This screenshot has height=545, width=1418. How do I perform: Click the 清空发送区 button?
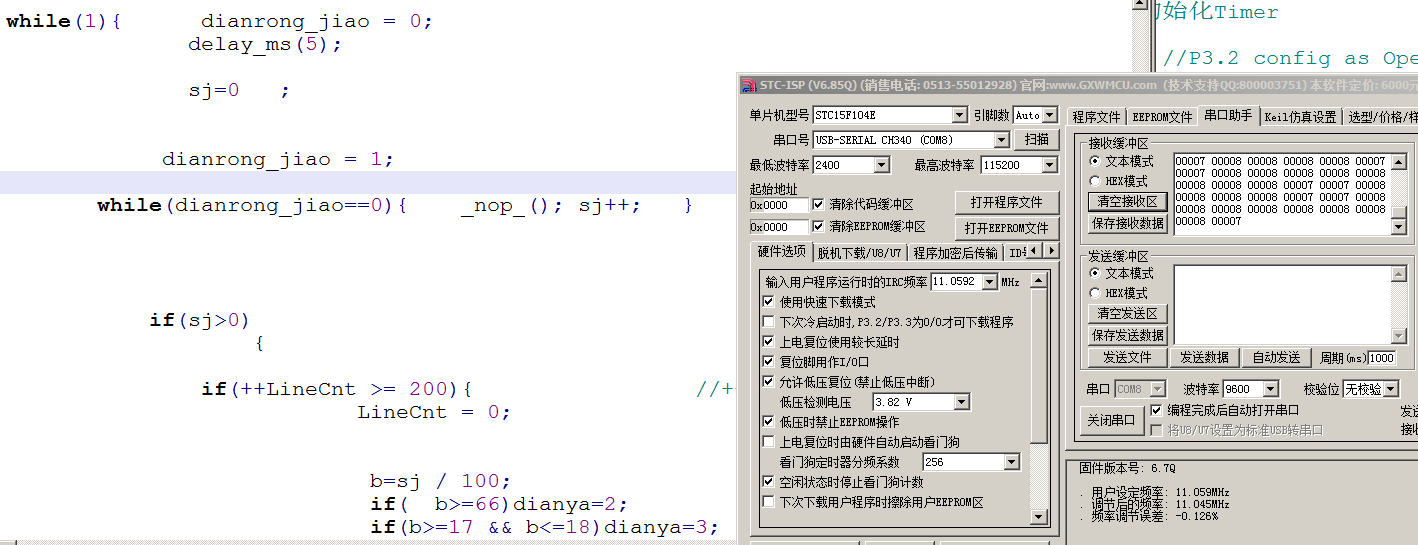pos(1127,314)
